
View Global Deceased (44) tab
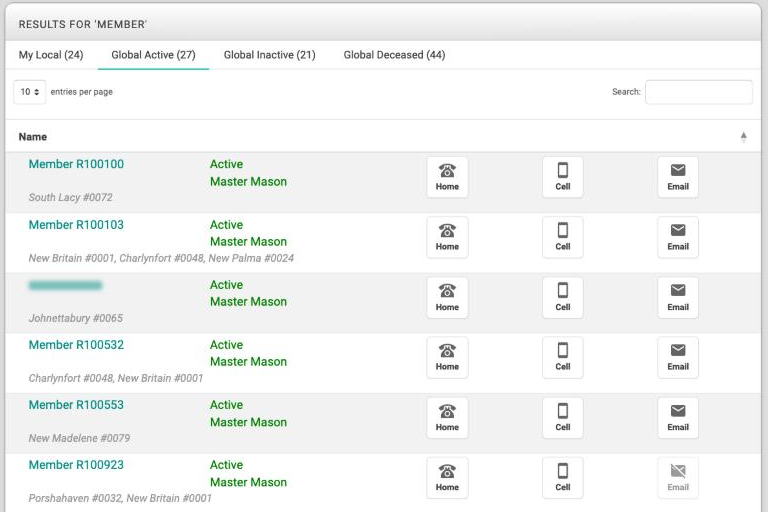pos(394,55)
